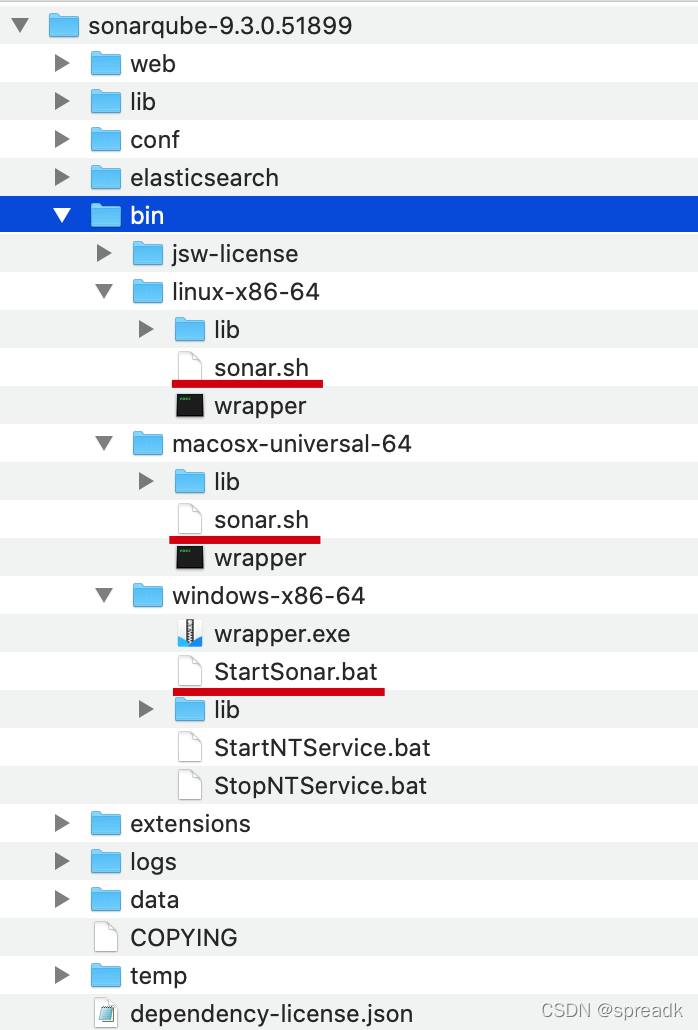Image resolution: width=698 pixels, height=1030 pixels.
Task: Select the linux-x86-64 folder name
Action: pos(246,292)
